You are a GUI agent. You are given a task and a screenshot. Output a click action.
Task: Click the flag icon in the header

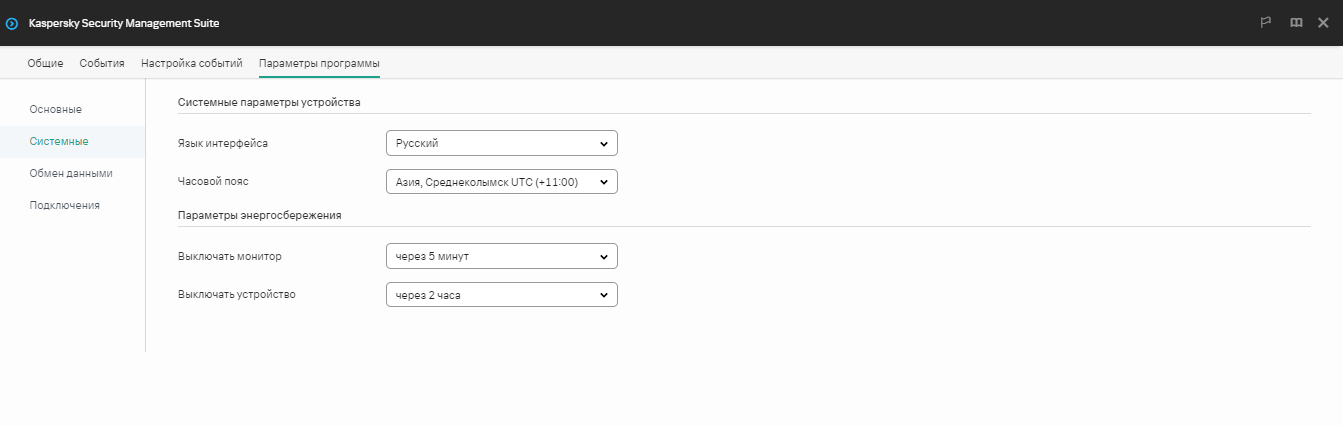pos(1266,23)
